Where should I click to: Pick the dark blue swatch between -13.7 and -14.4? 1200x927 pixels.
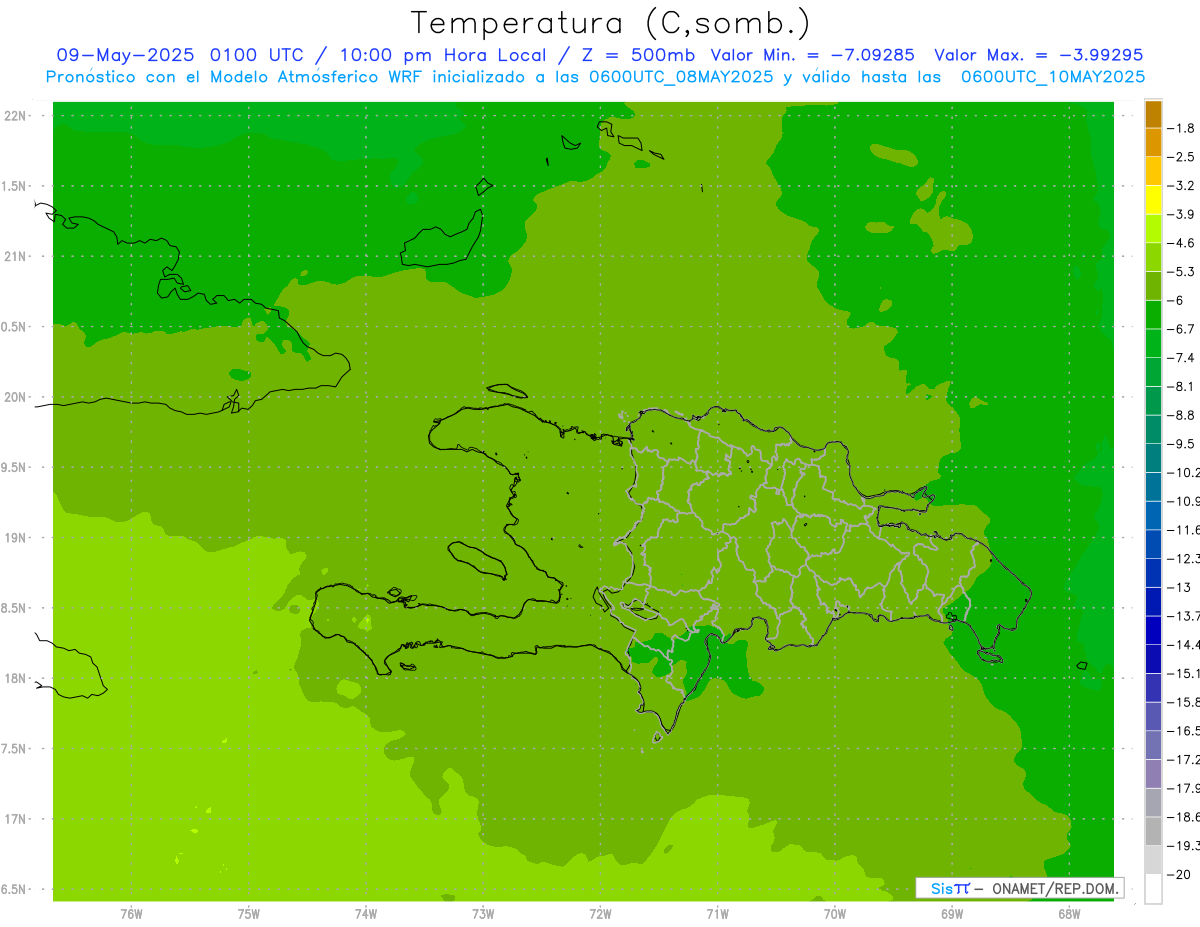coord(1153,630)
